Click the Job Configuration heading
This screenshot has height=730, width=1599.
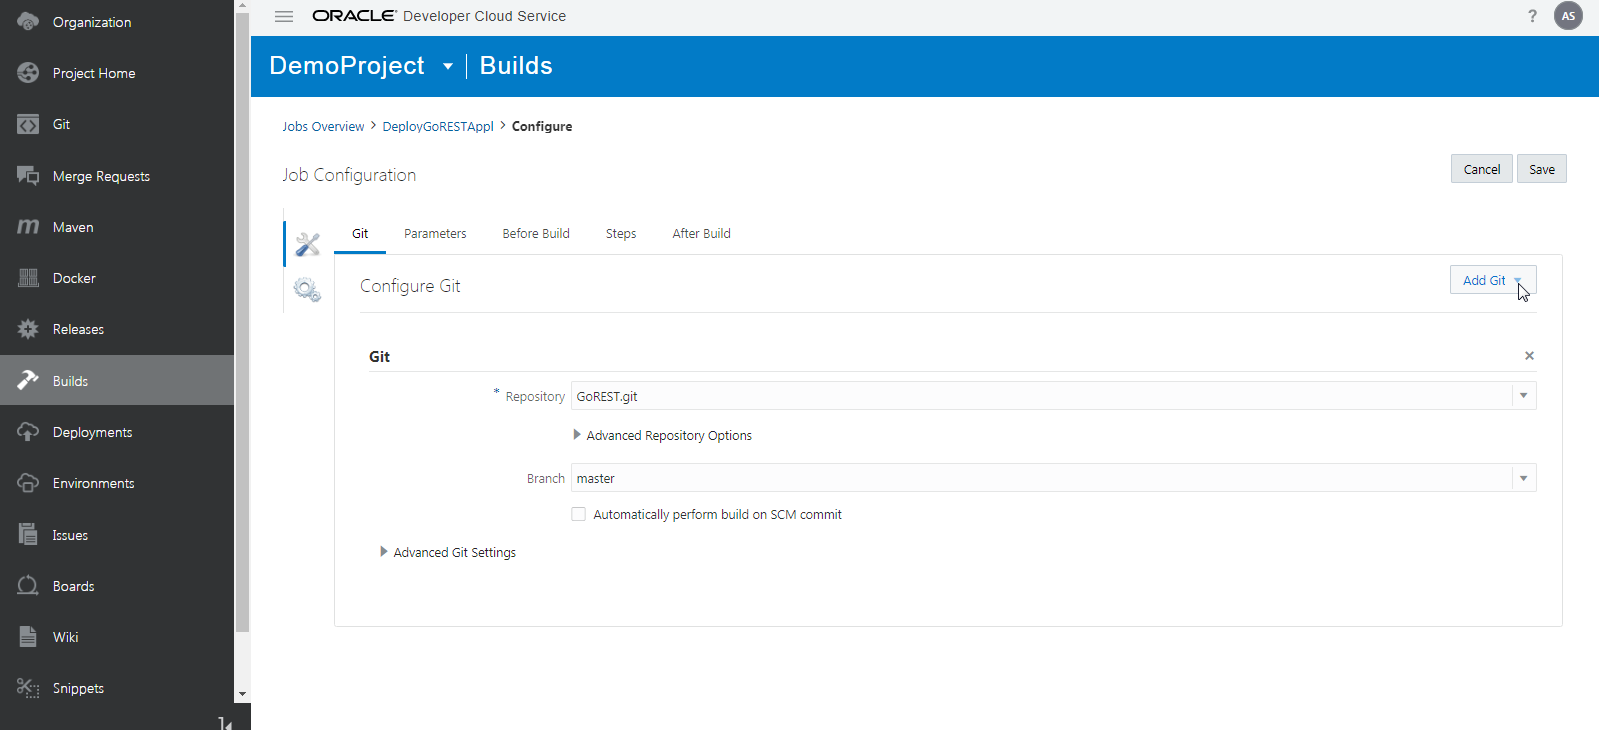pyautogui.click(x=349, y=175)
